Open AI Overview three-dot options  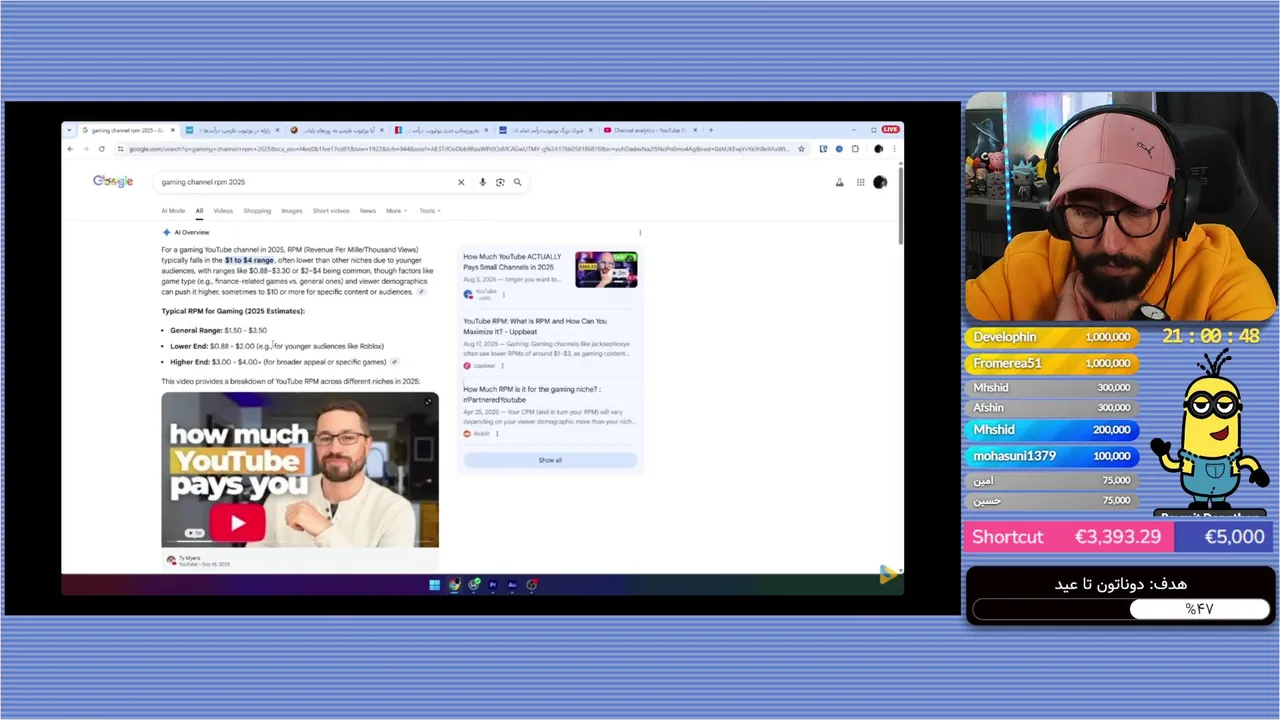tap(640, 233)
